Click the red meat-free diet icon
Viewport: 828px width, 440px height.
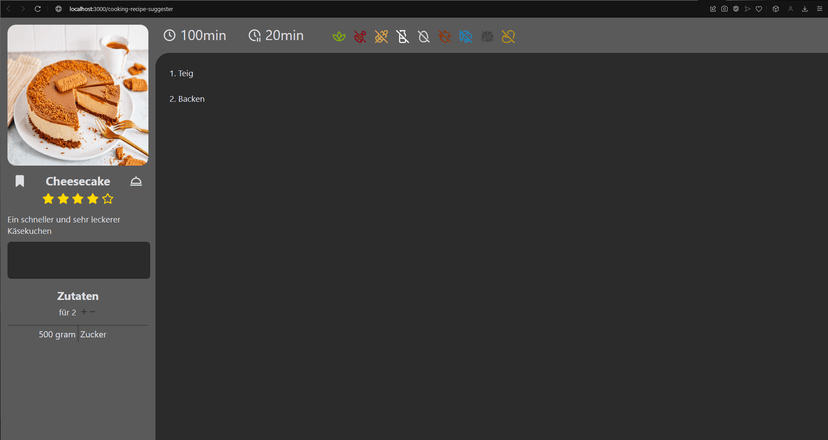pyautogui.click(x=360, y=37)
